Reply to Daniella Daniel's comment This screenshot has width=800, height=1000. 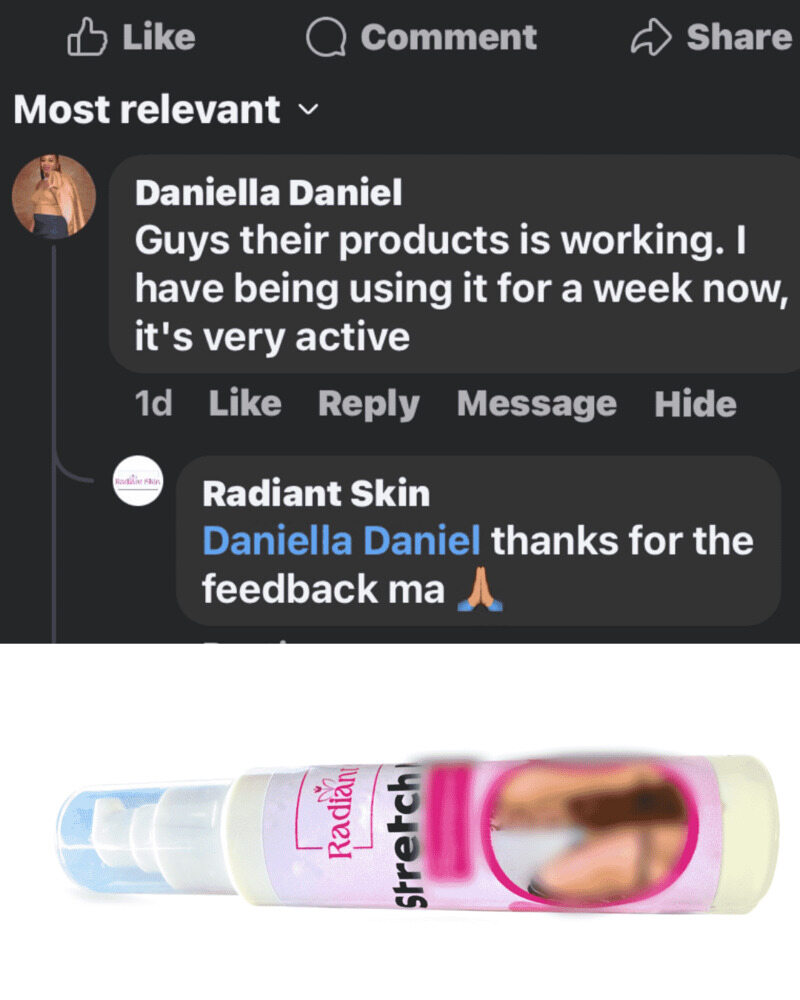tap(369, 405)
